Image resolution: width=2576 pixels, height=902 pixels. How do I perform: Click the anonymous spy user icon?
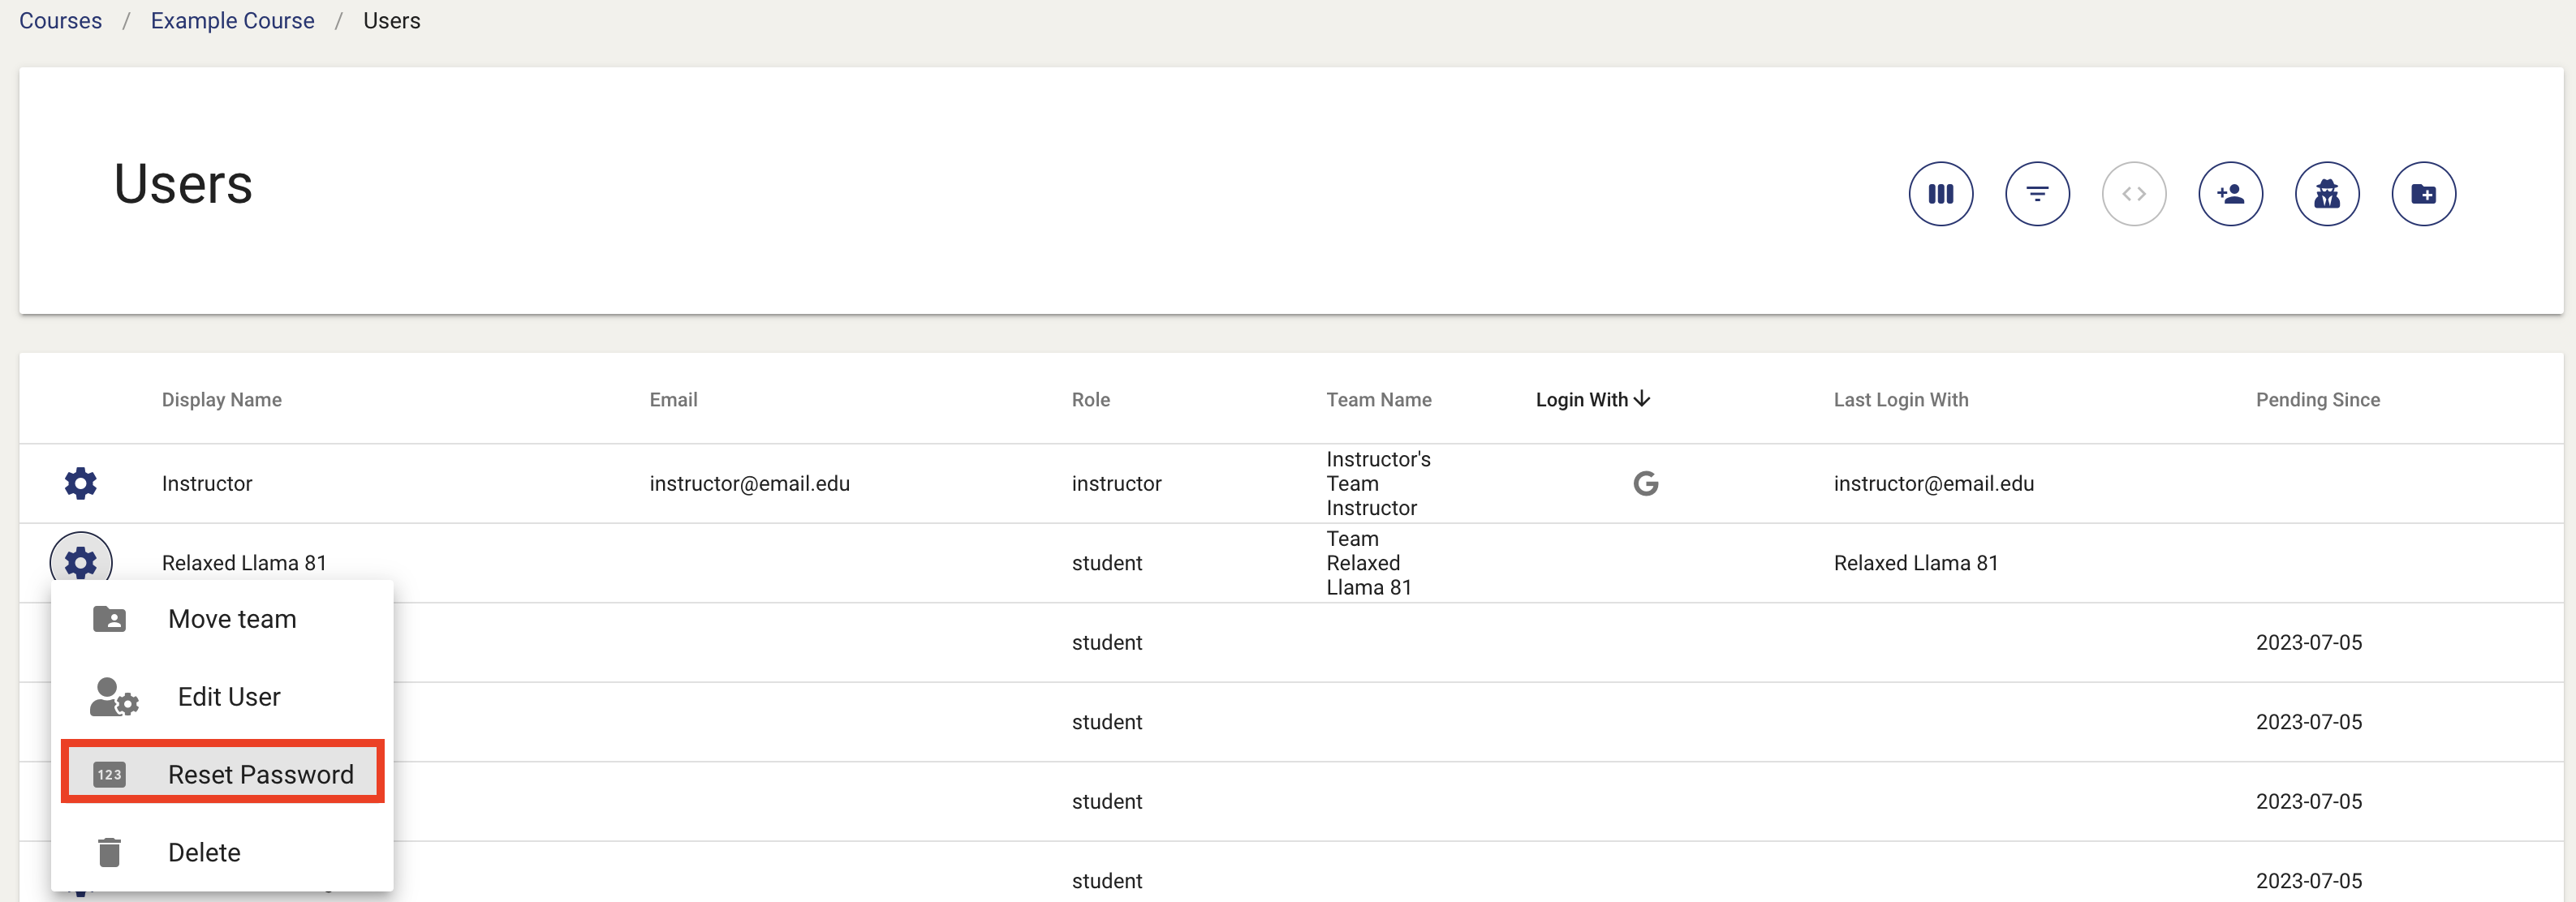(x=2326, y=194)
